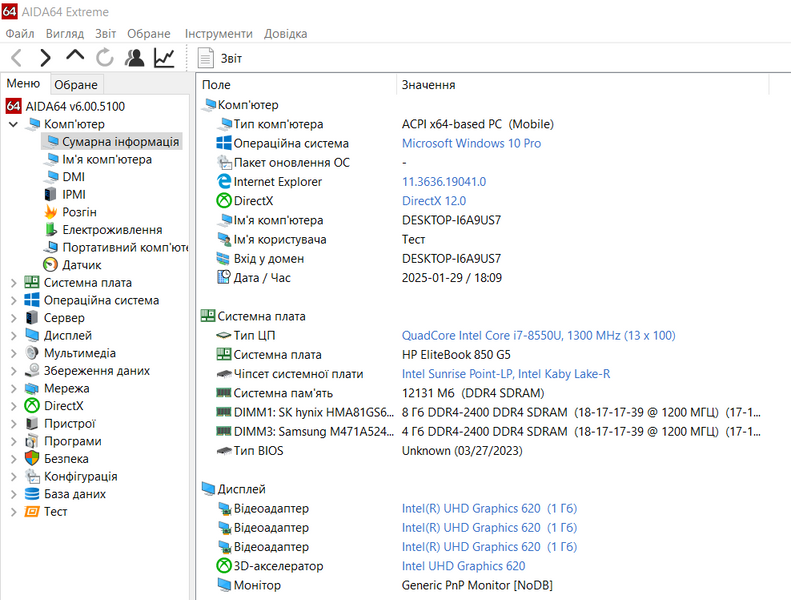Open DirectX 12.0 link
The image size is (791, 600).
tap(434, 201)
